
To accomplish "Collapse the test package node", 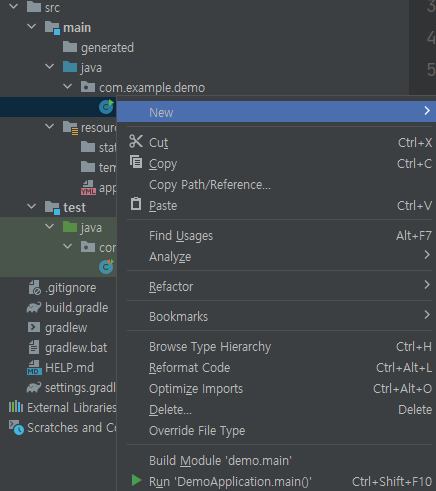I will [x=67, y=246].
